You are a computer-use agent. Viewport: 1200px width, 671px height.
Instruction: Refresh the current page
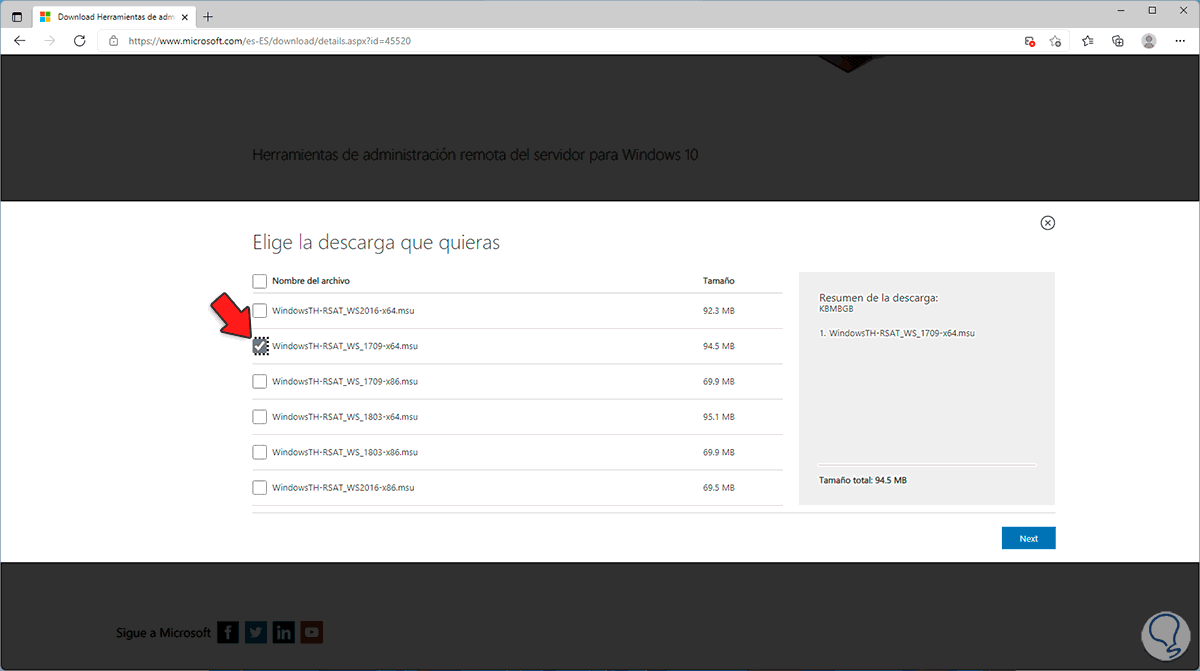[x=80, y=41]
